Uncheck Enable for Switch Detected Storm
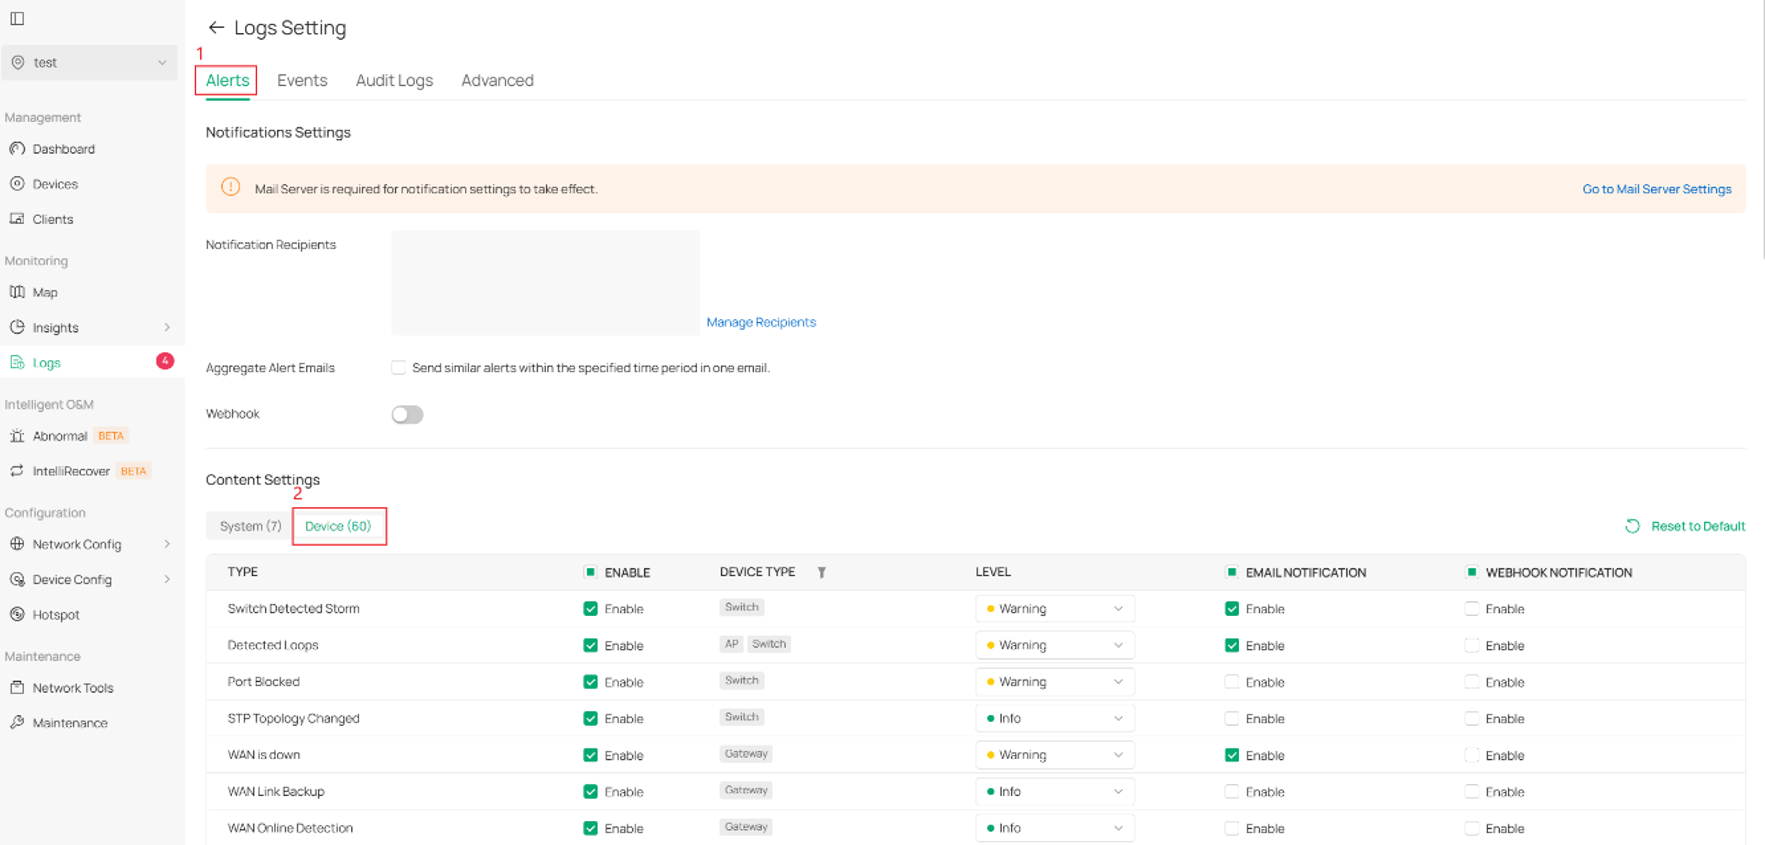 coord(590,609)
